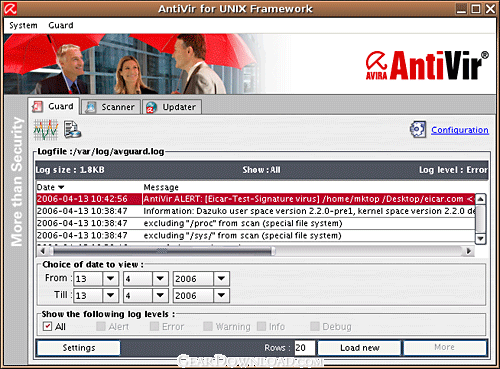The width and height of the screenshot is (500, 369).
Task: Toggle the Error log level checkbox
Action: coord(154,326)
